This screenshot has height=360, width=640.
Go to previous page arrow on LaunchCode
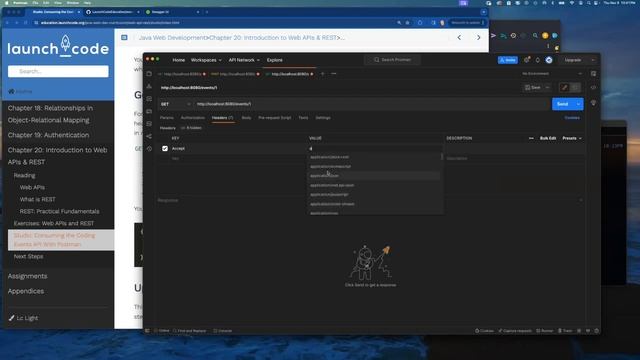[x=459, y=38]
